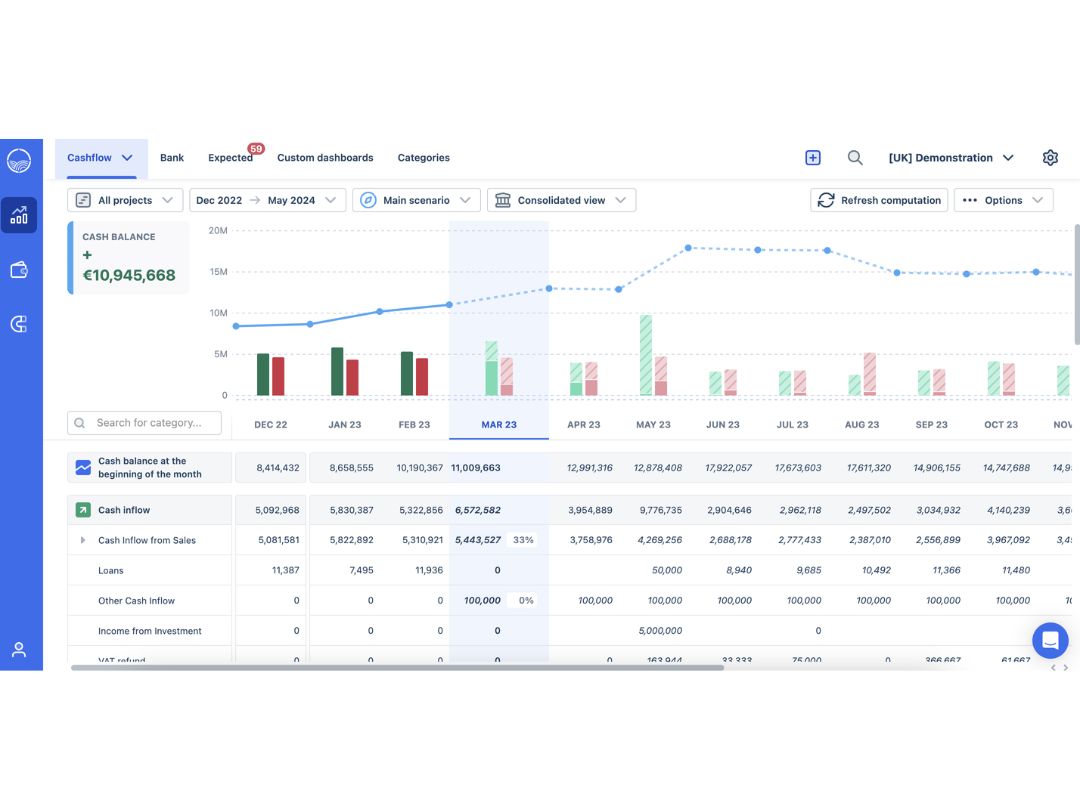Open the chat support bubble
This screenshot has height=810, width=1080.
(1050, 640)
